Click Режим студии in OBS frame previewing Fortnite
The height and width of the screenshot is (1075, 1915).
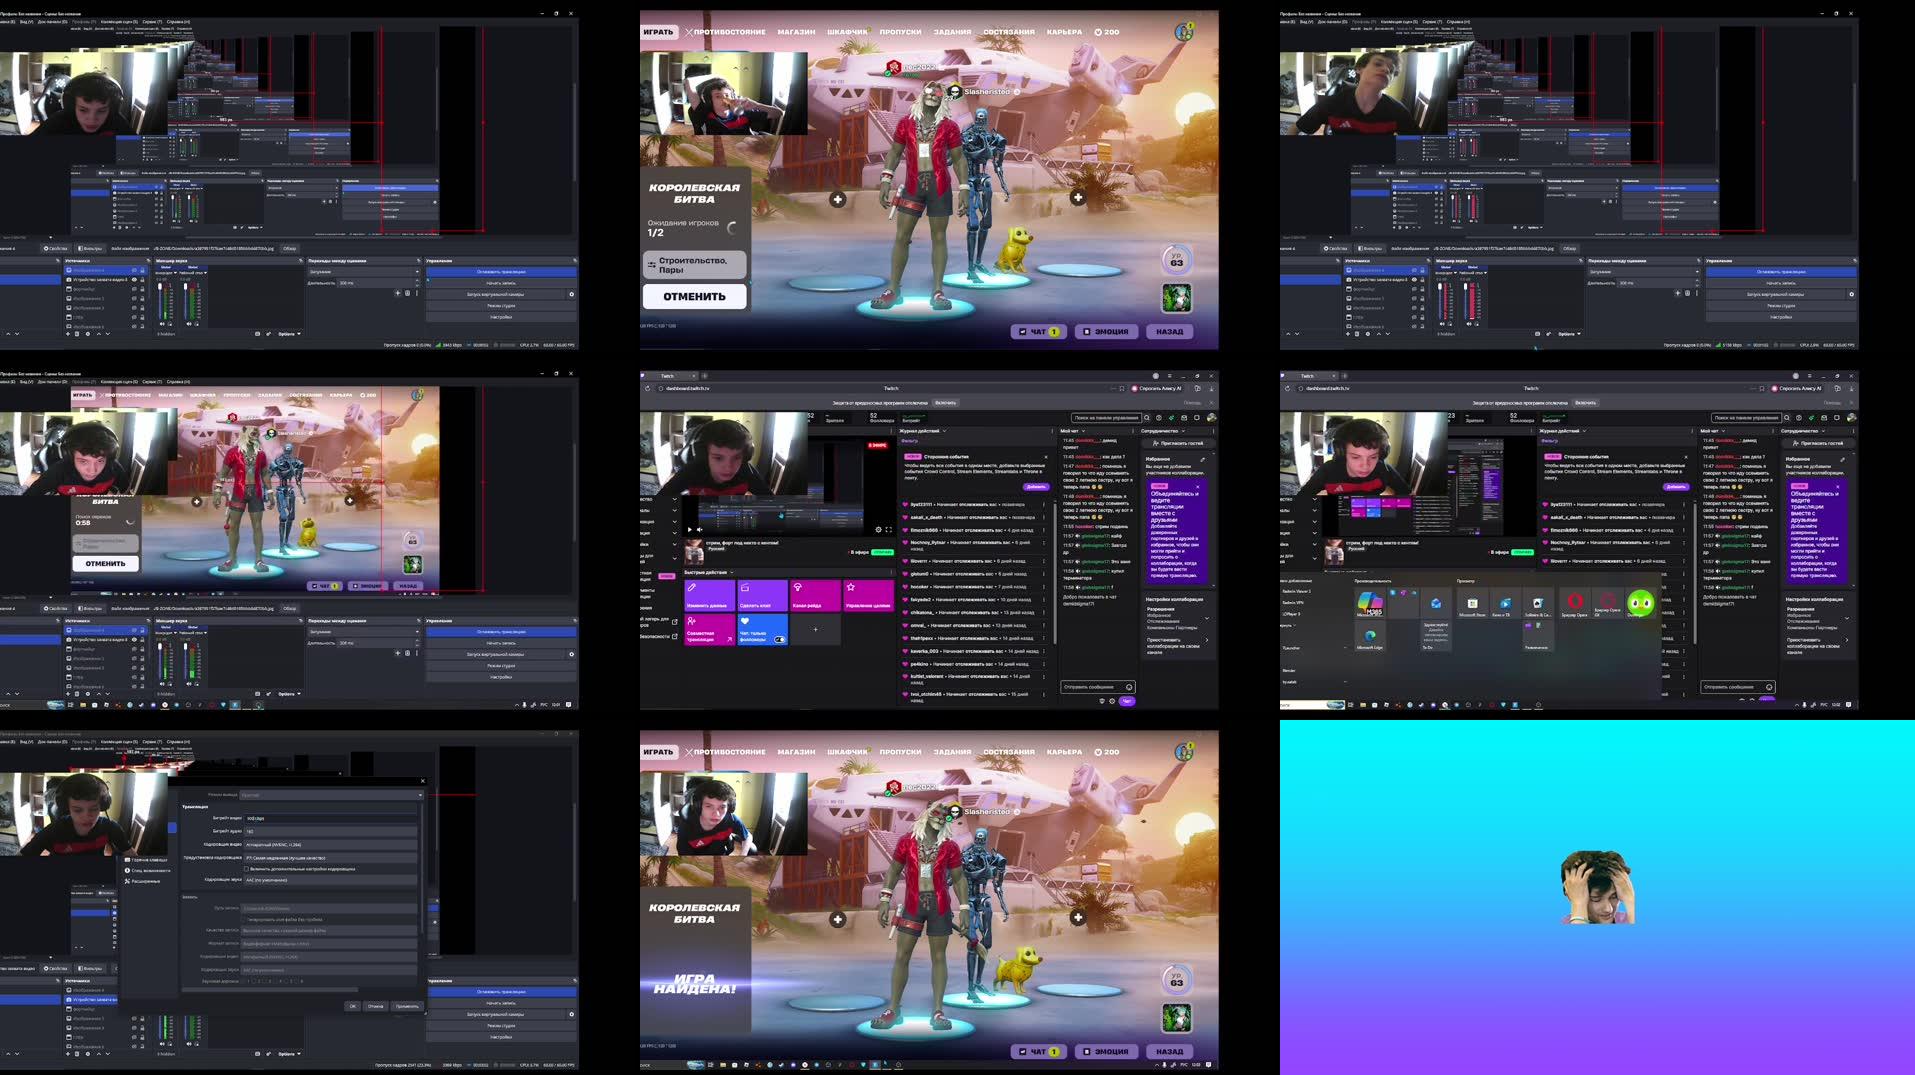tap(501, 666)
